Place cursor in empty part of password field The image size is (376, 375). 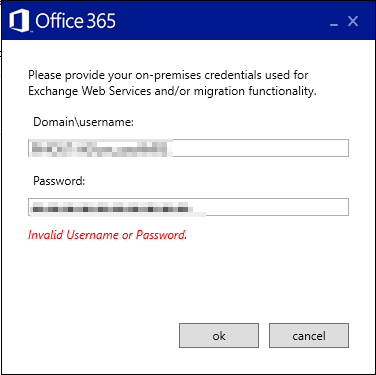tap(277, 207)
